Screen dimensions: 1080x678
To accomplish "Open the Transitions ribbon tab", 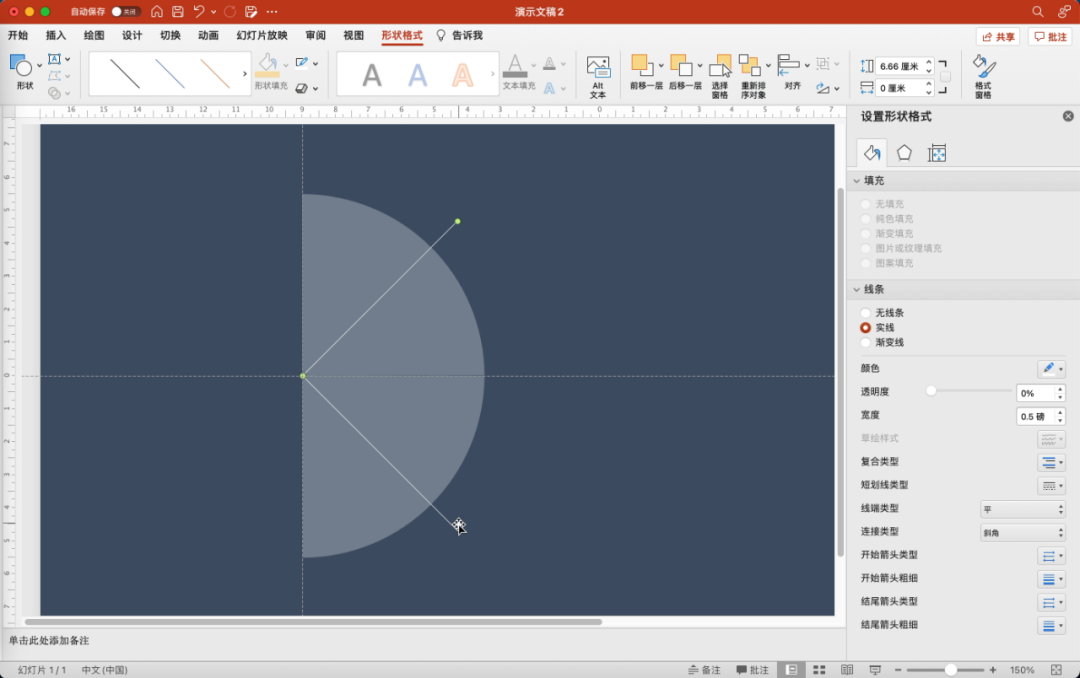I will coord(170,35).
